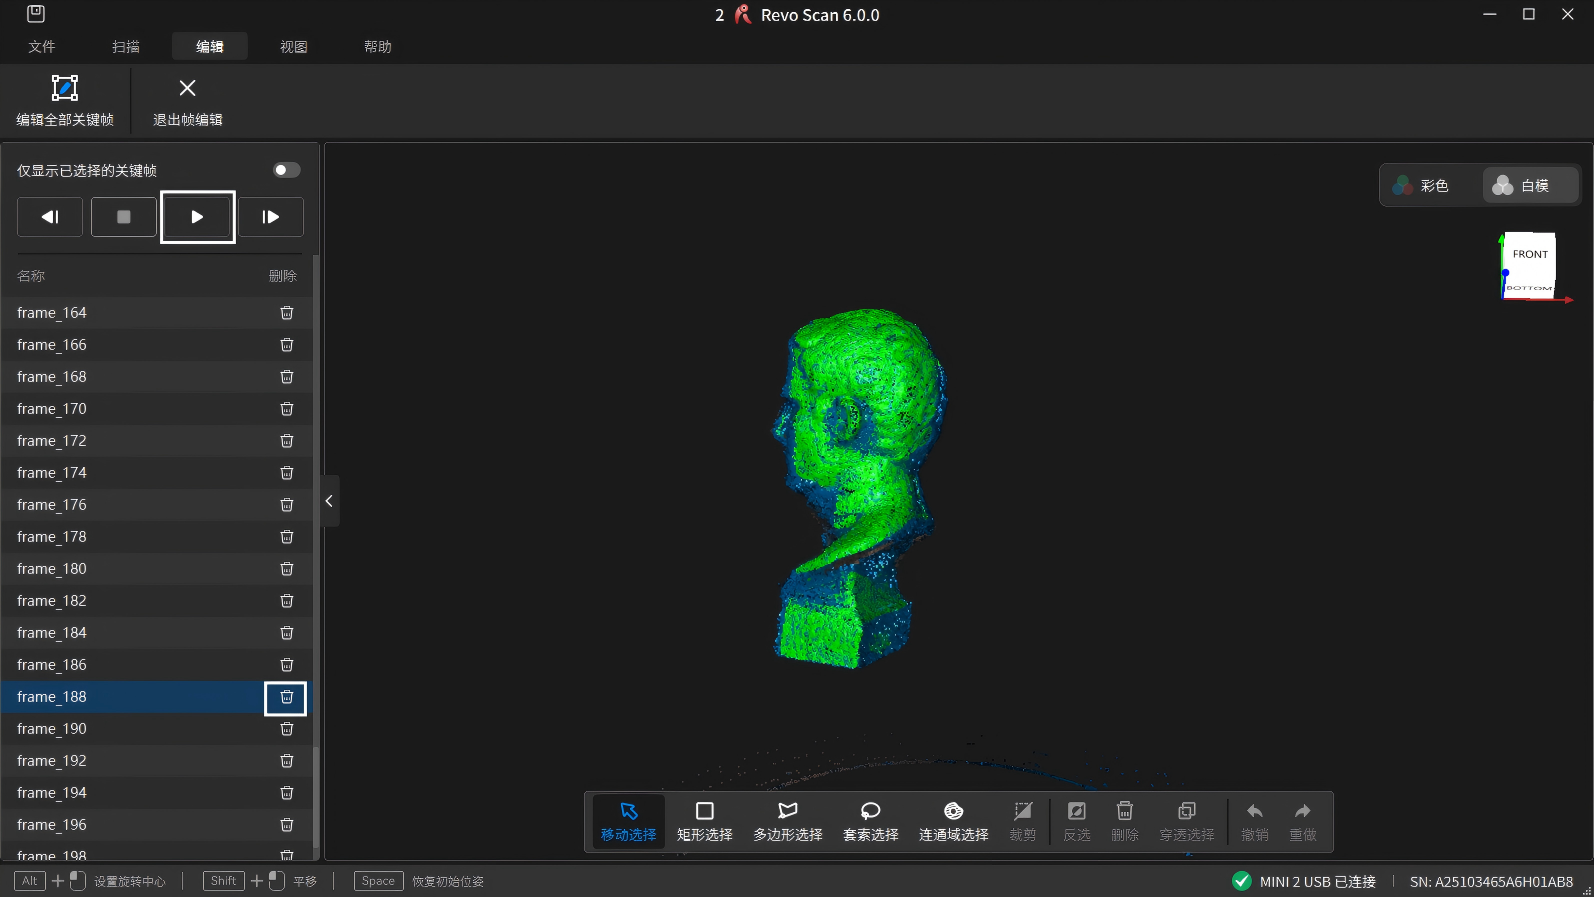Open the Help (帮助) menu

coord(377,47)
